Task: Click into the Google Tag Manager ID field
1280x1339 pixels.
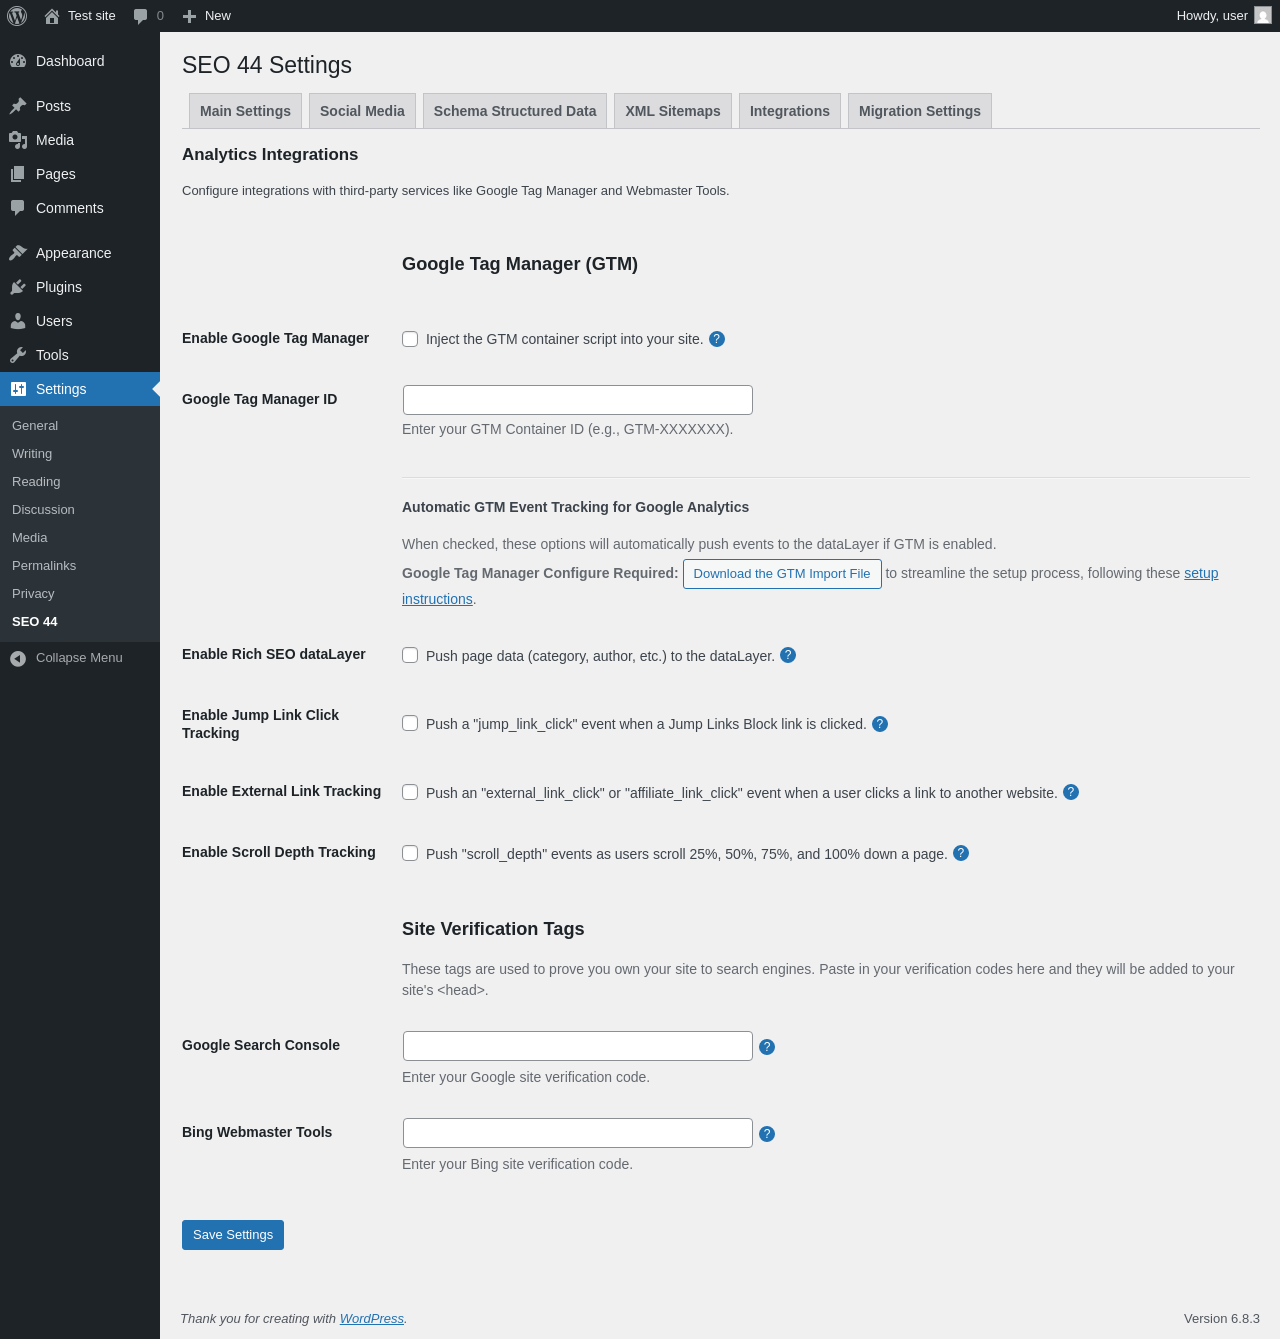Action: pyautogui.click(x=578, y=400)
